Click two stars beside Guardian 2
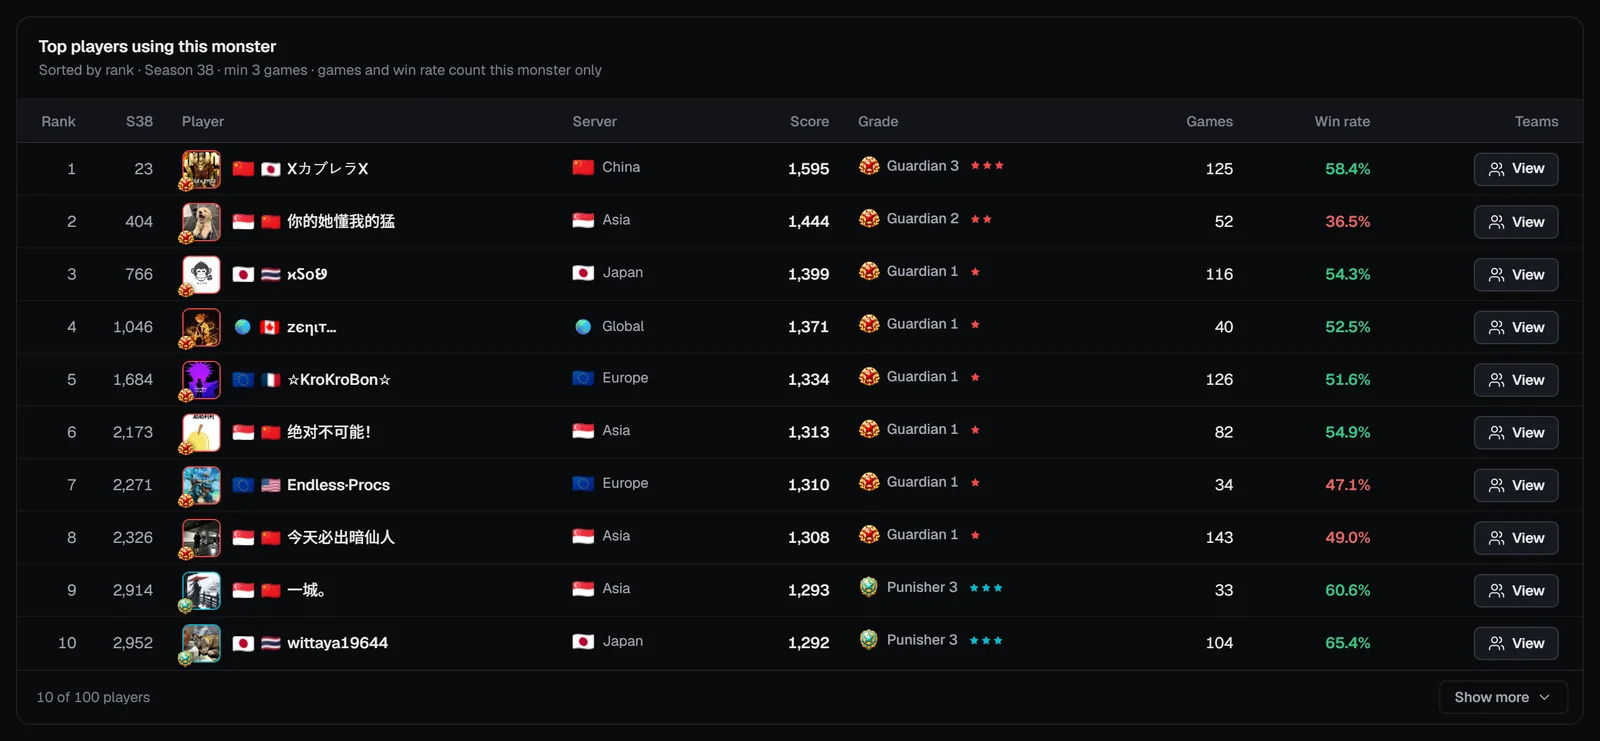The width and height of the screenshot is (1600, 741). pos(981,219)
